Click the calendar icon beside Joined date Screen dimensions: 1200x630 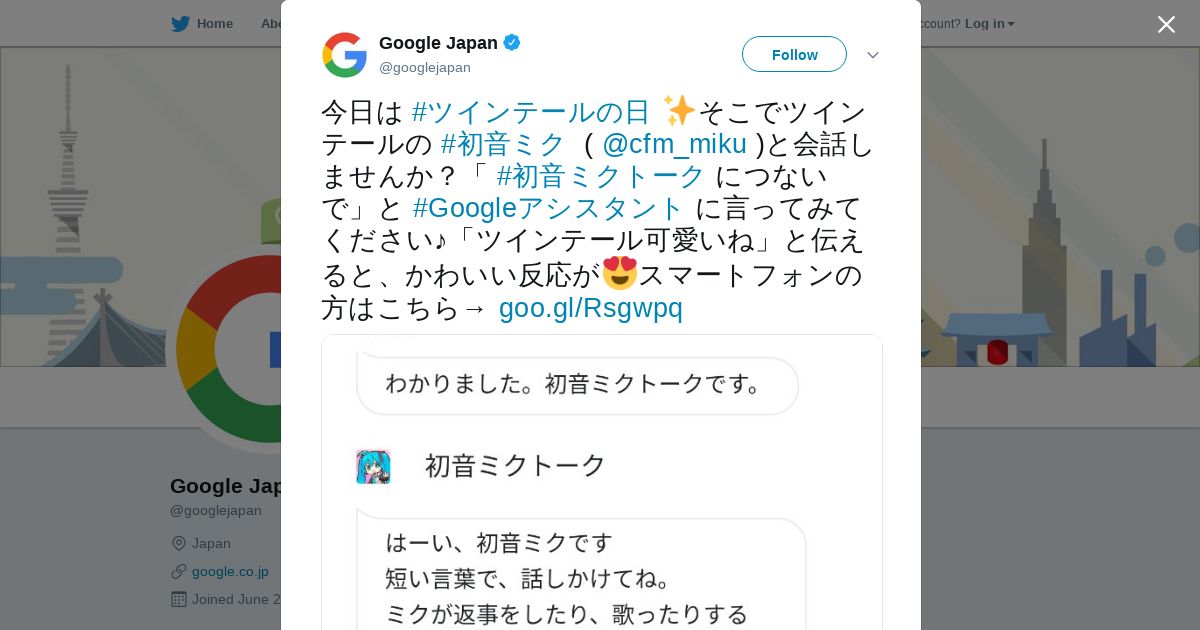tap(179, 600)
